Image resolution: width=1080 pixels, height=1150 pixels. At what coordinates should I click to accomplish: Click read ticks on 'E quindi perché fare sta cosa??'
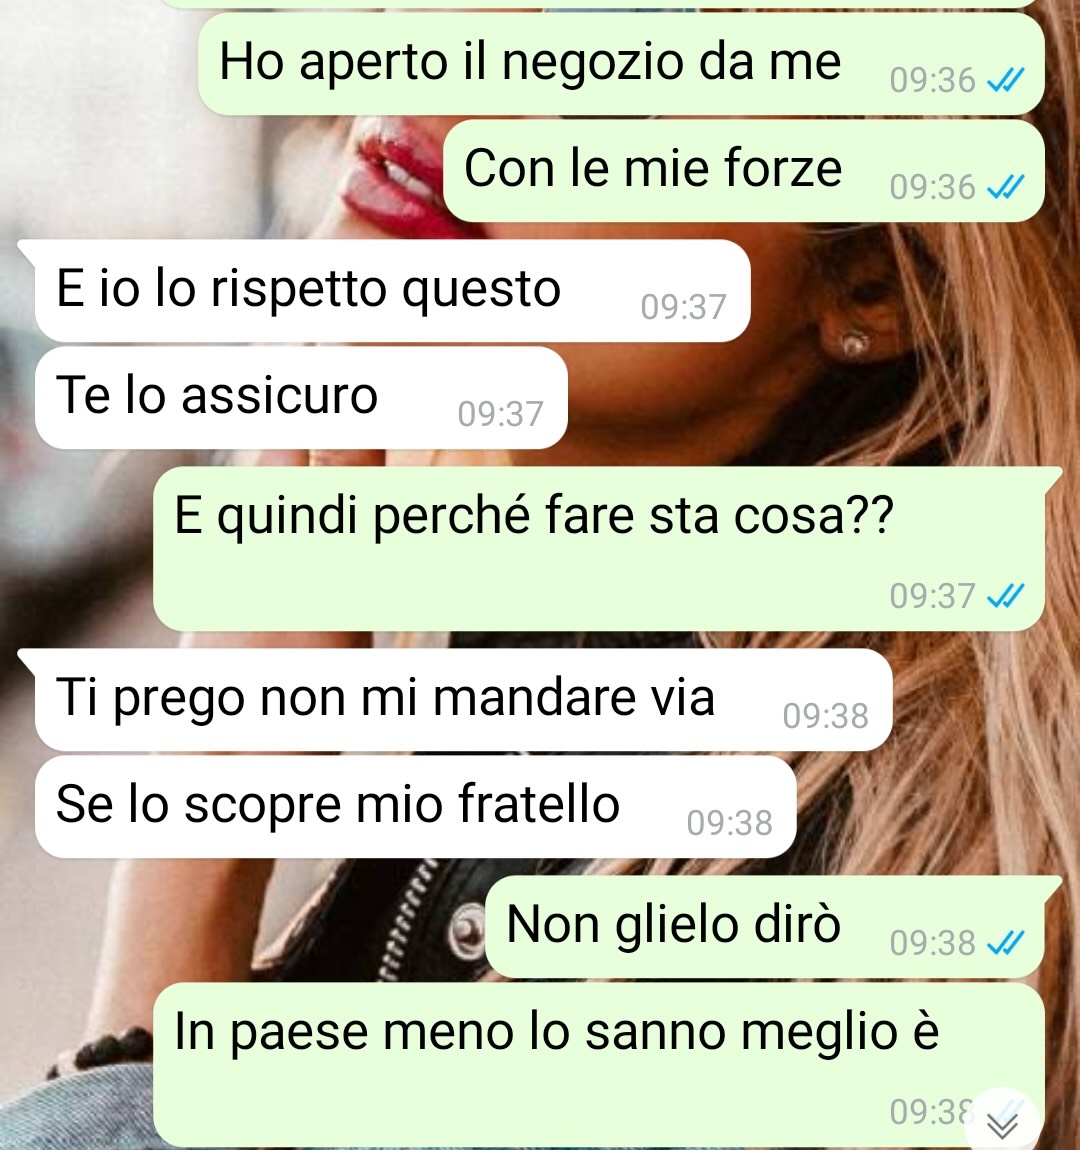[x=1005, y=596]
